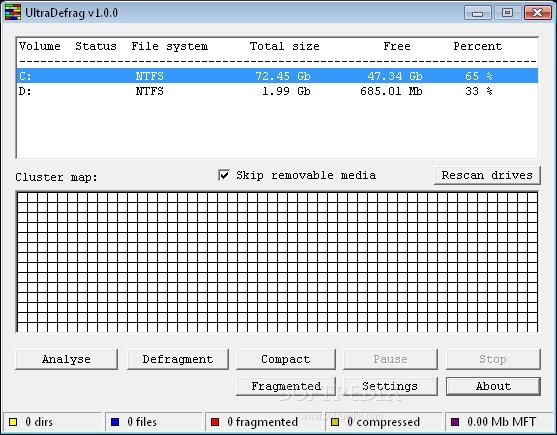Click the blue files color swatch
Viewport: 557px width, 435px height.
click(x=115, y=422)
